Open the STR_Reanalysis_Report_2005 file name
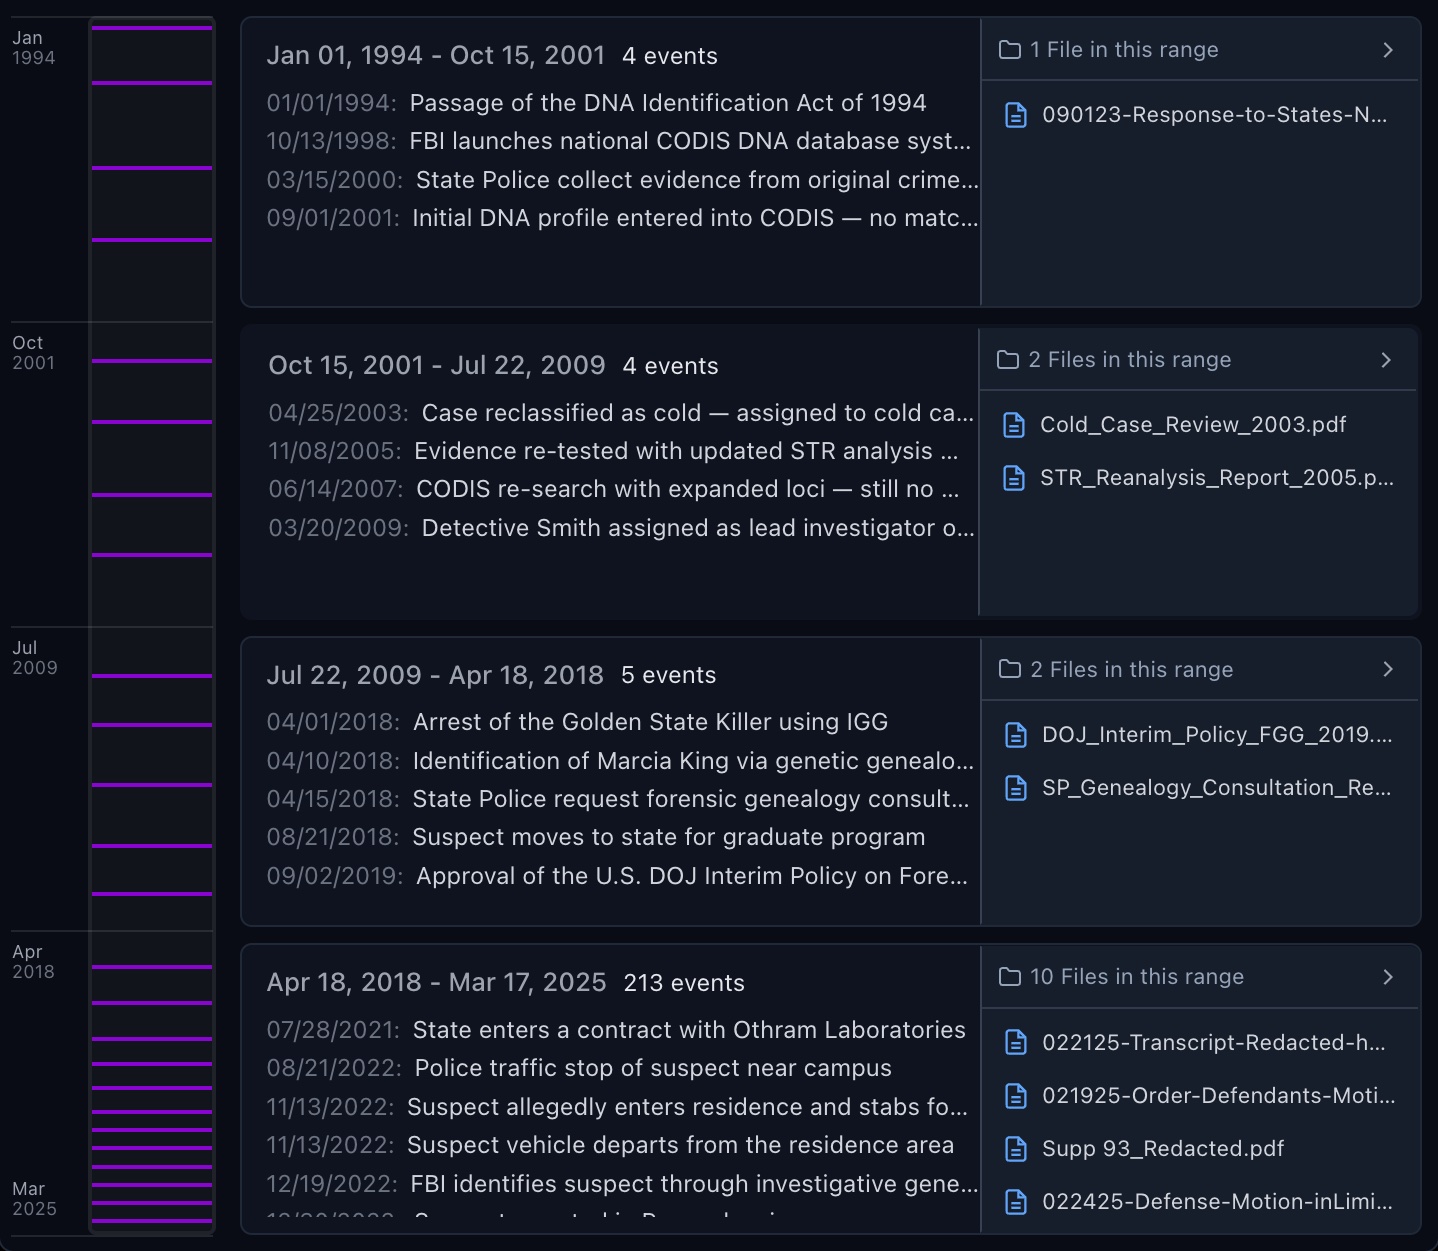The height and width of the screenshot is (1251, 1438). [1214, 478]
